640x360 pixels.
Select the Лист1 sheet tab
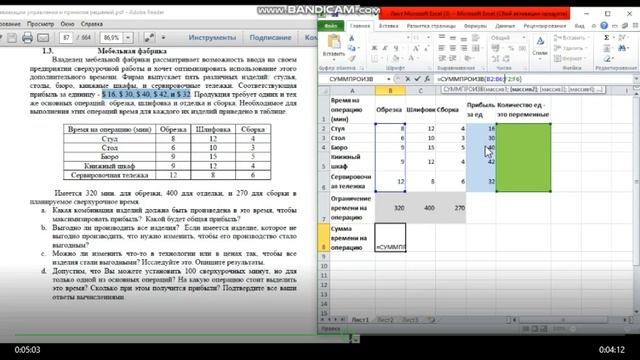(x=360, y=320)
